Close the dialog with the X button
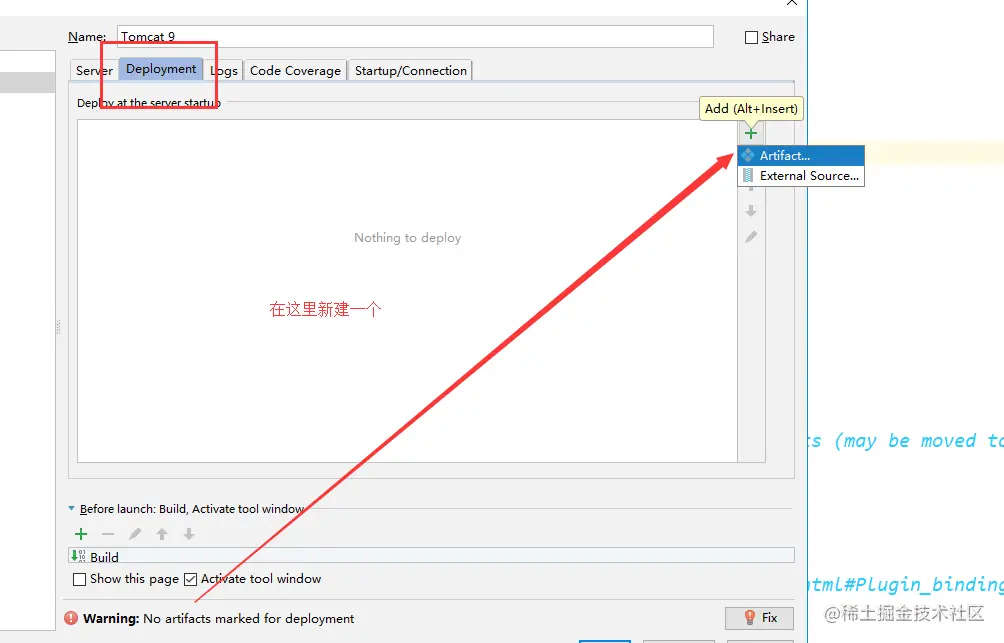This screenshot has height=643, width=1004. coord(792,3)
